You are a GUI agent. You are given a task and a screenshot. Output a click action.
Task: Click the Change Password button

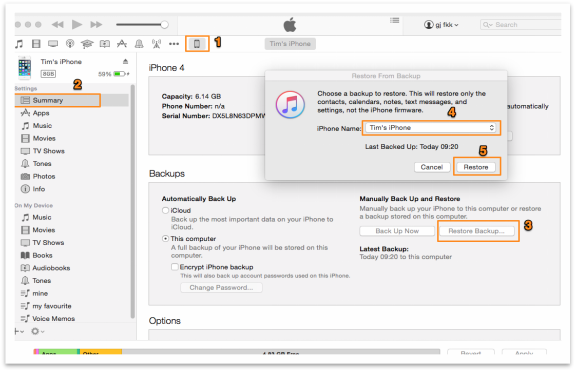point(221,287)
